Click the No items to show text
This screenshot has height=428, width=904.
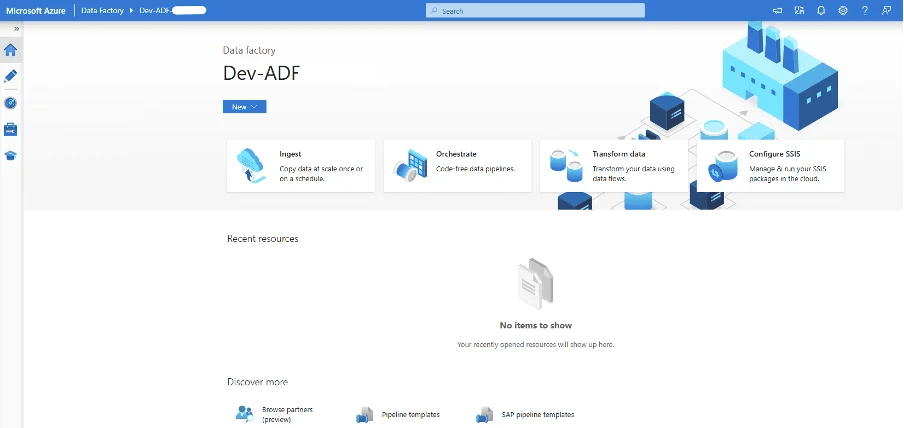point(536,325)
